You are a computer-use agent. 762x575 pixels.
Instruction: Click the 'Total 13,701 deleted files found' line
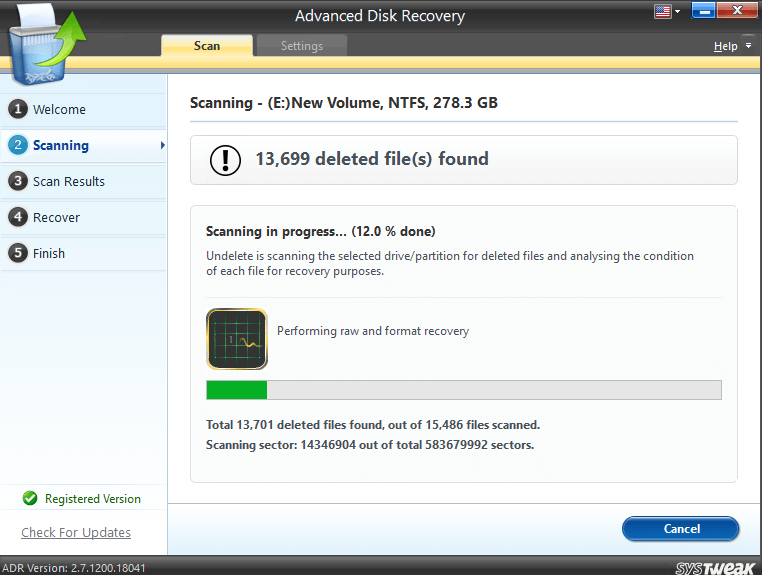pyautogui.click(x=373, y=425)
